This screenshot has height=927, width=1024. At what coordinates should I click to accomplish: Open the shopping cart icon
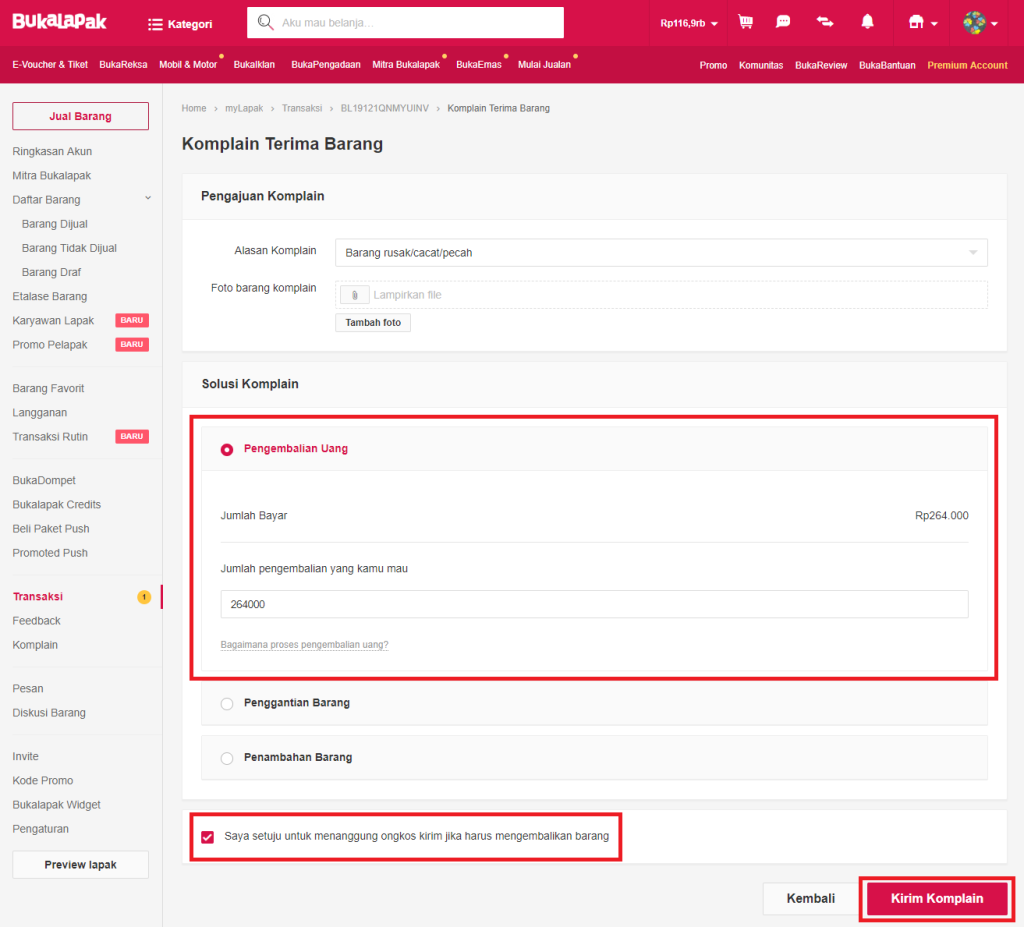745,22
